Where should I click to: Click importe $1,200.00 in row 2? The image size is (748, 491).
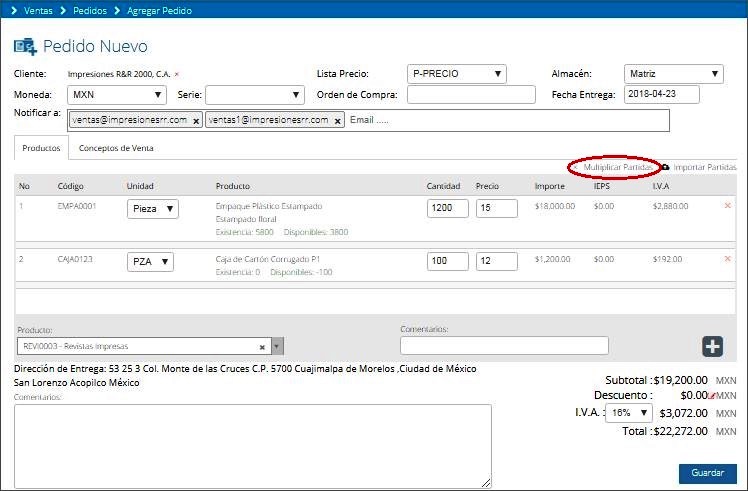[x=552, y=259]
